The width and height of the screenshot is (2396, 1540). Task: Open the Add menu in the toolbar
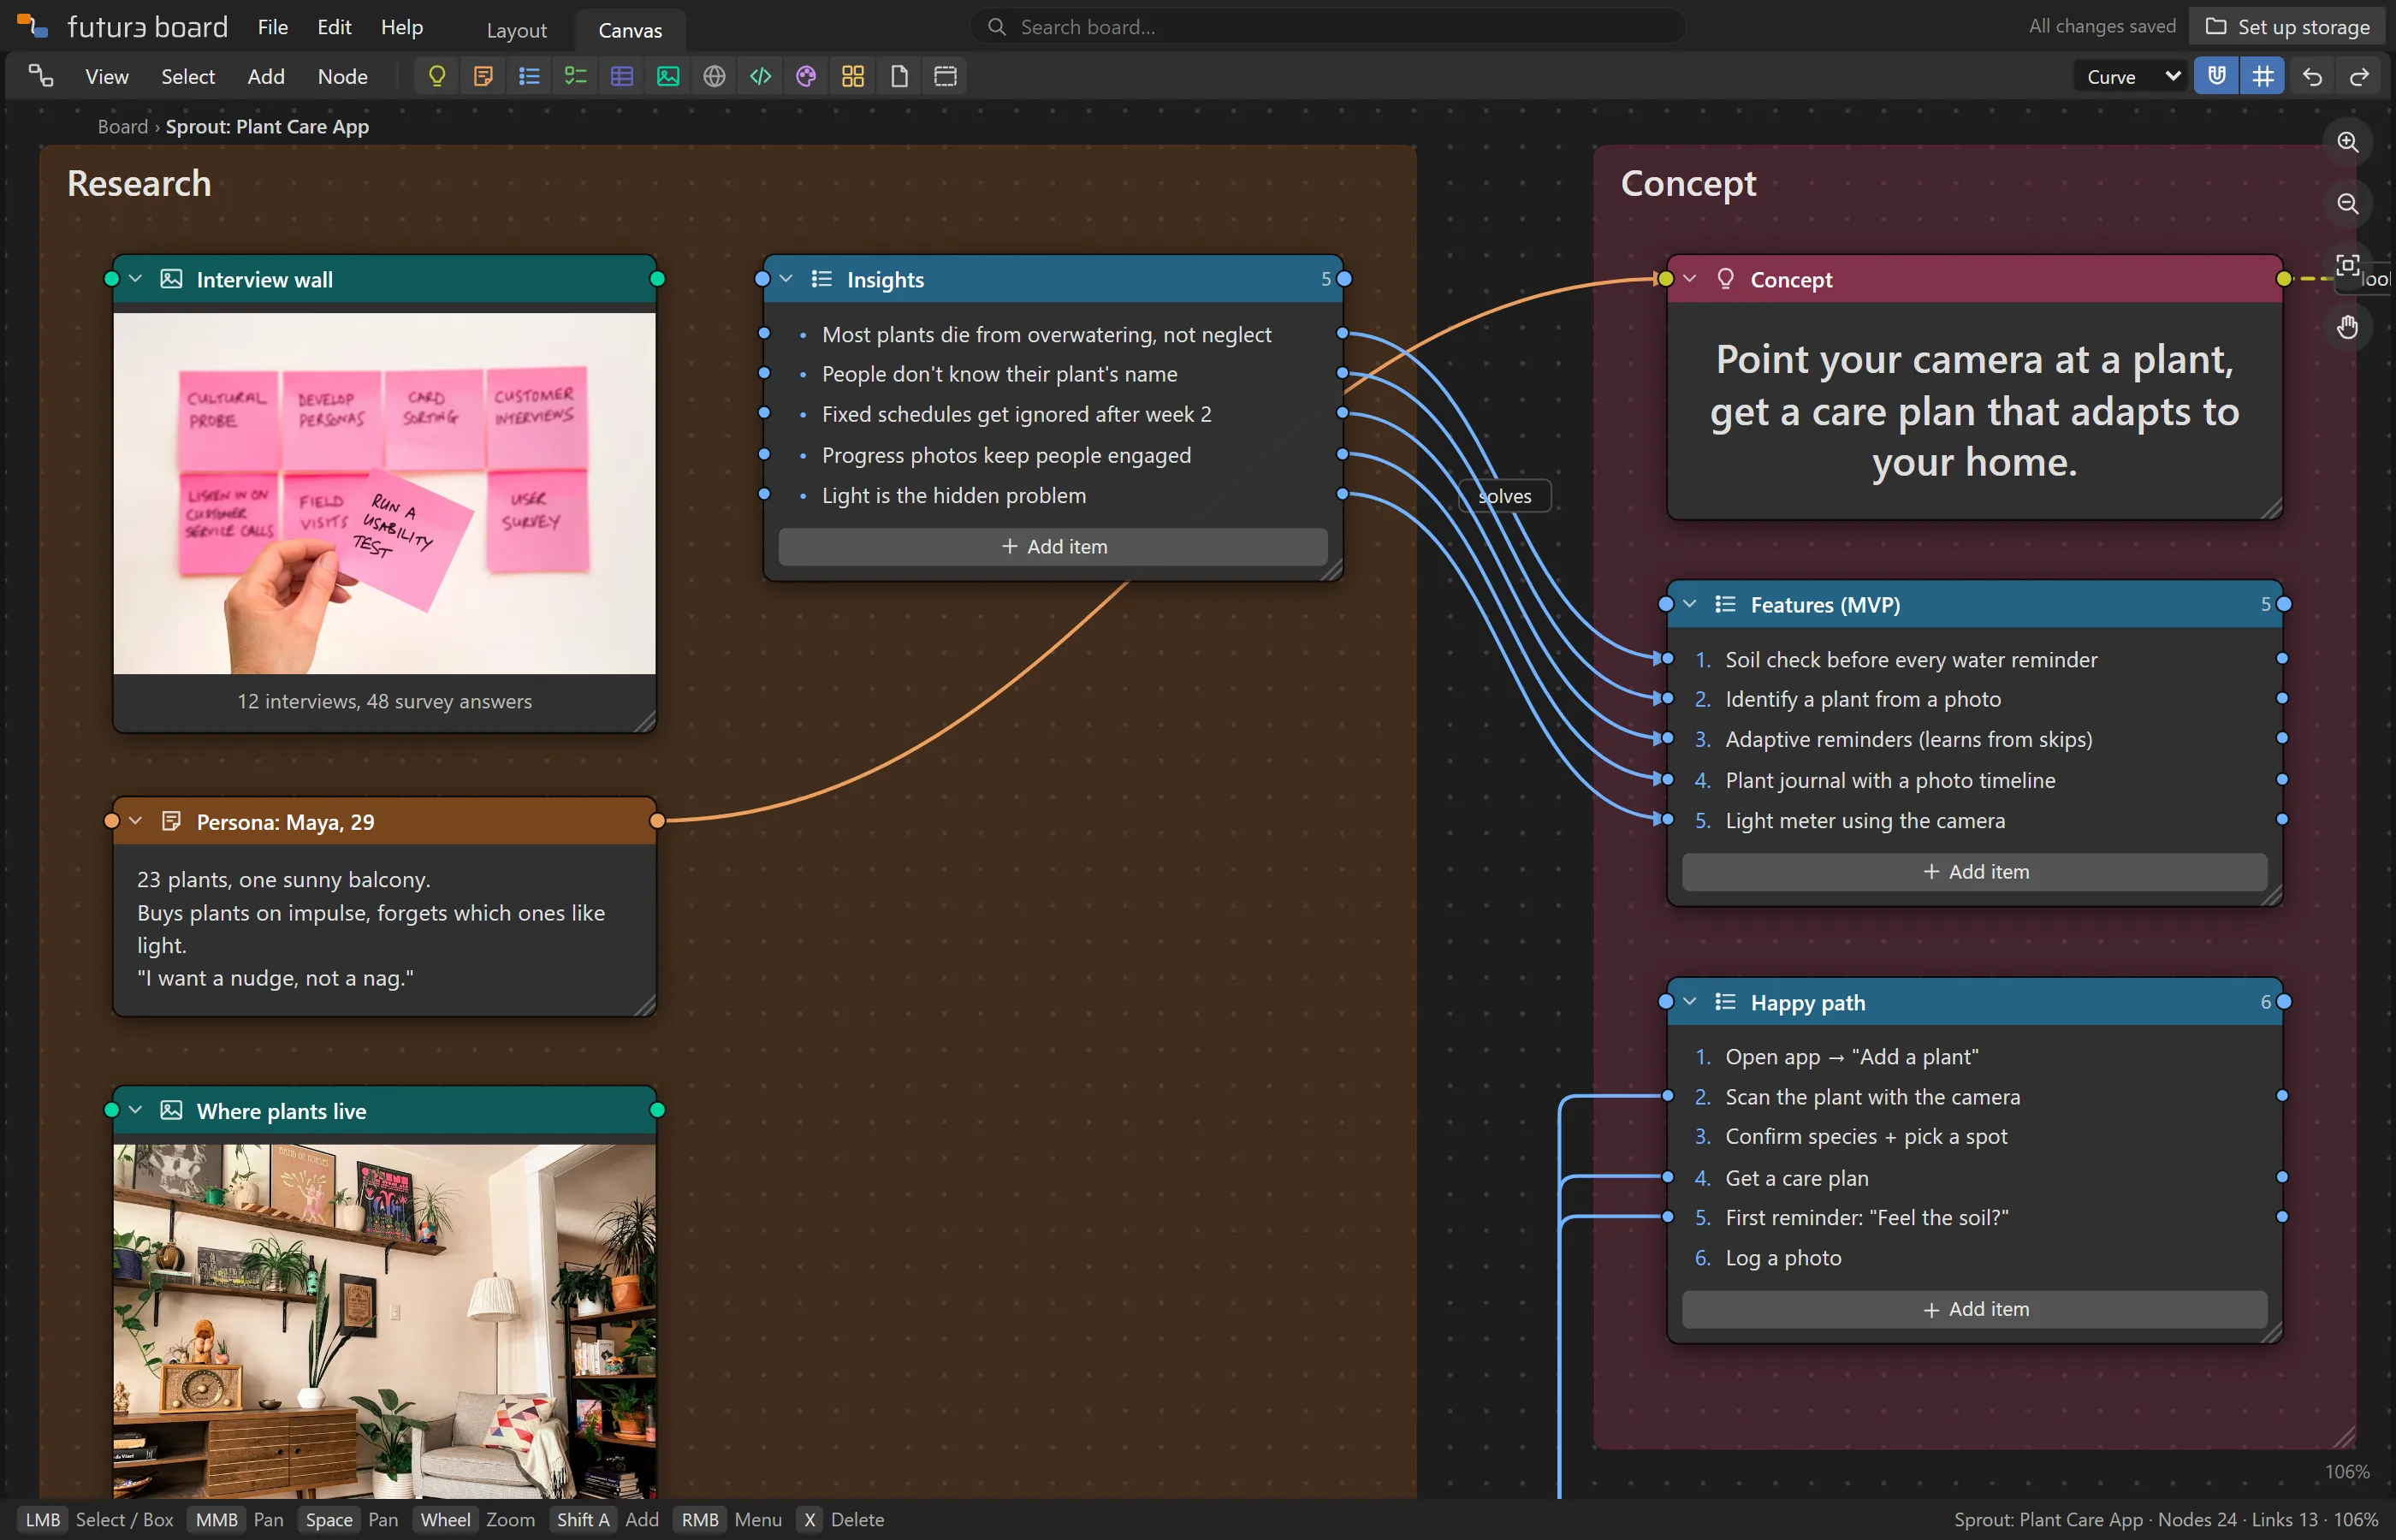[x=266, y=76]
